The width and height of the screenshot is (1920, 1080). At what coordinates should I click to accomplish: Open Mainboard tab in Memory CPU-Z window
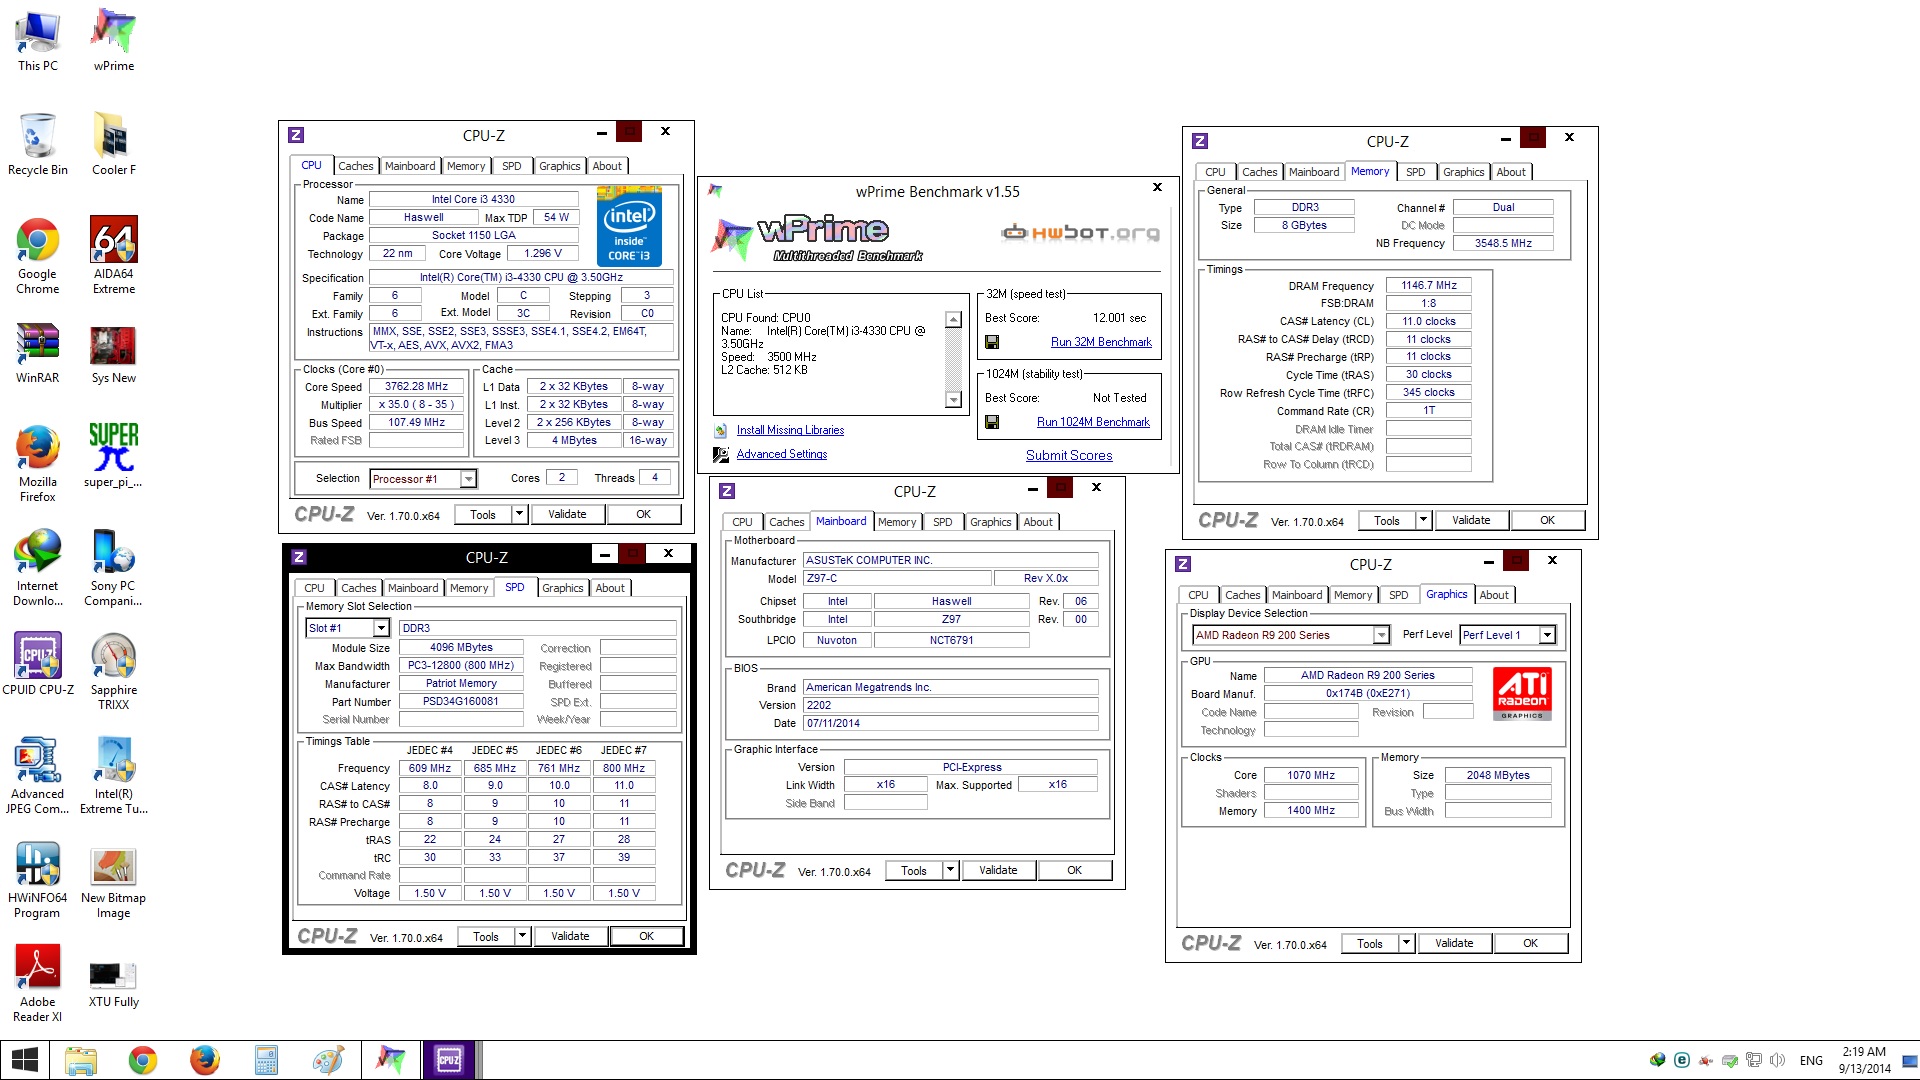point(1313,172)
